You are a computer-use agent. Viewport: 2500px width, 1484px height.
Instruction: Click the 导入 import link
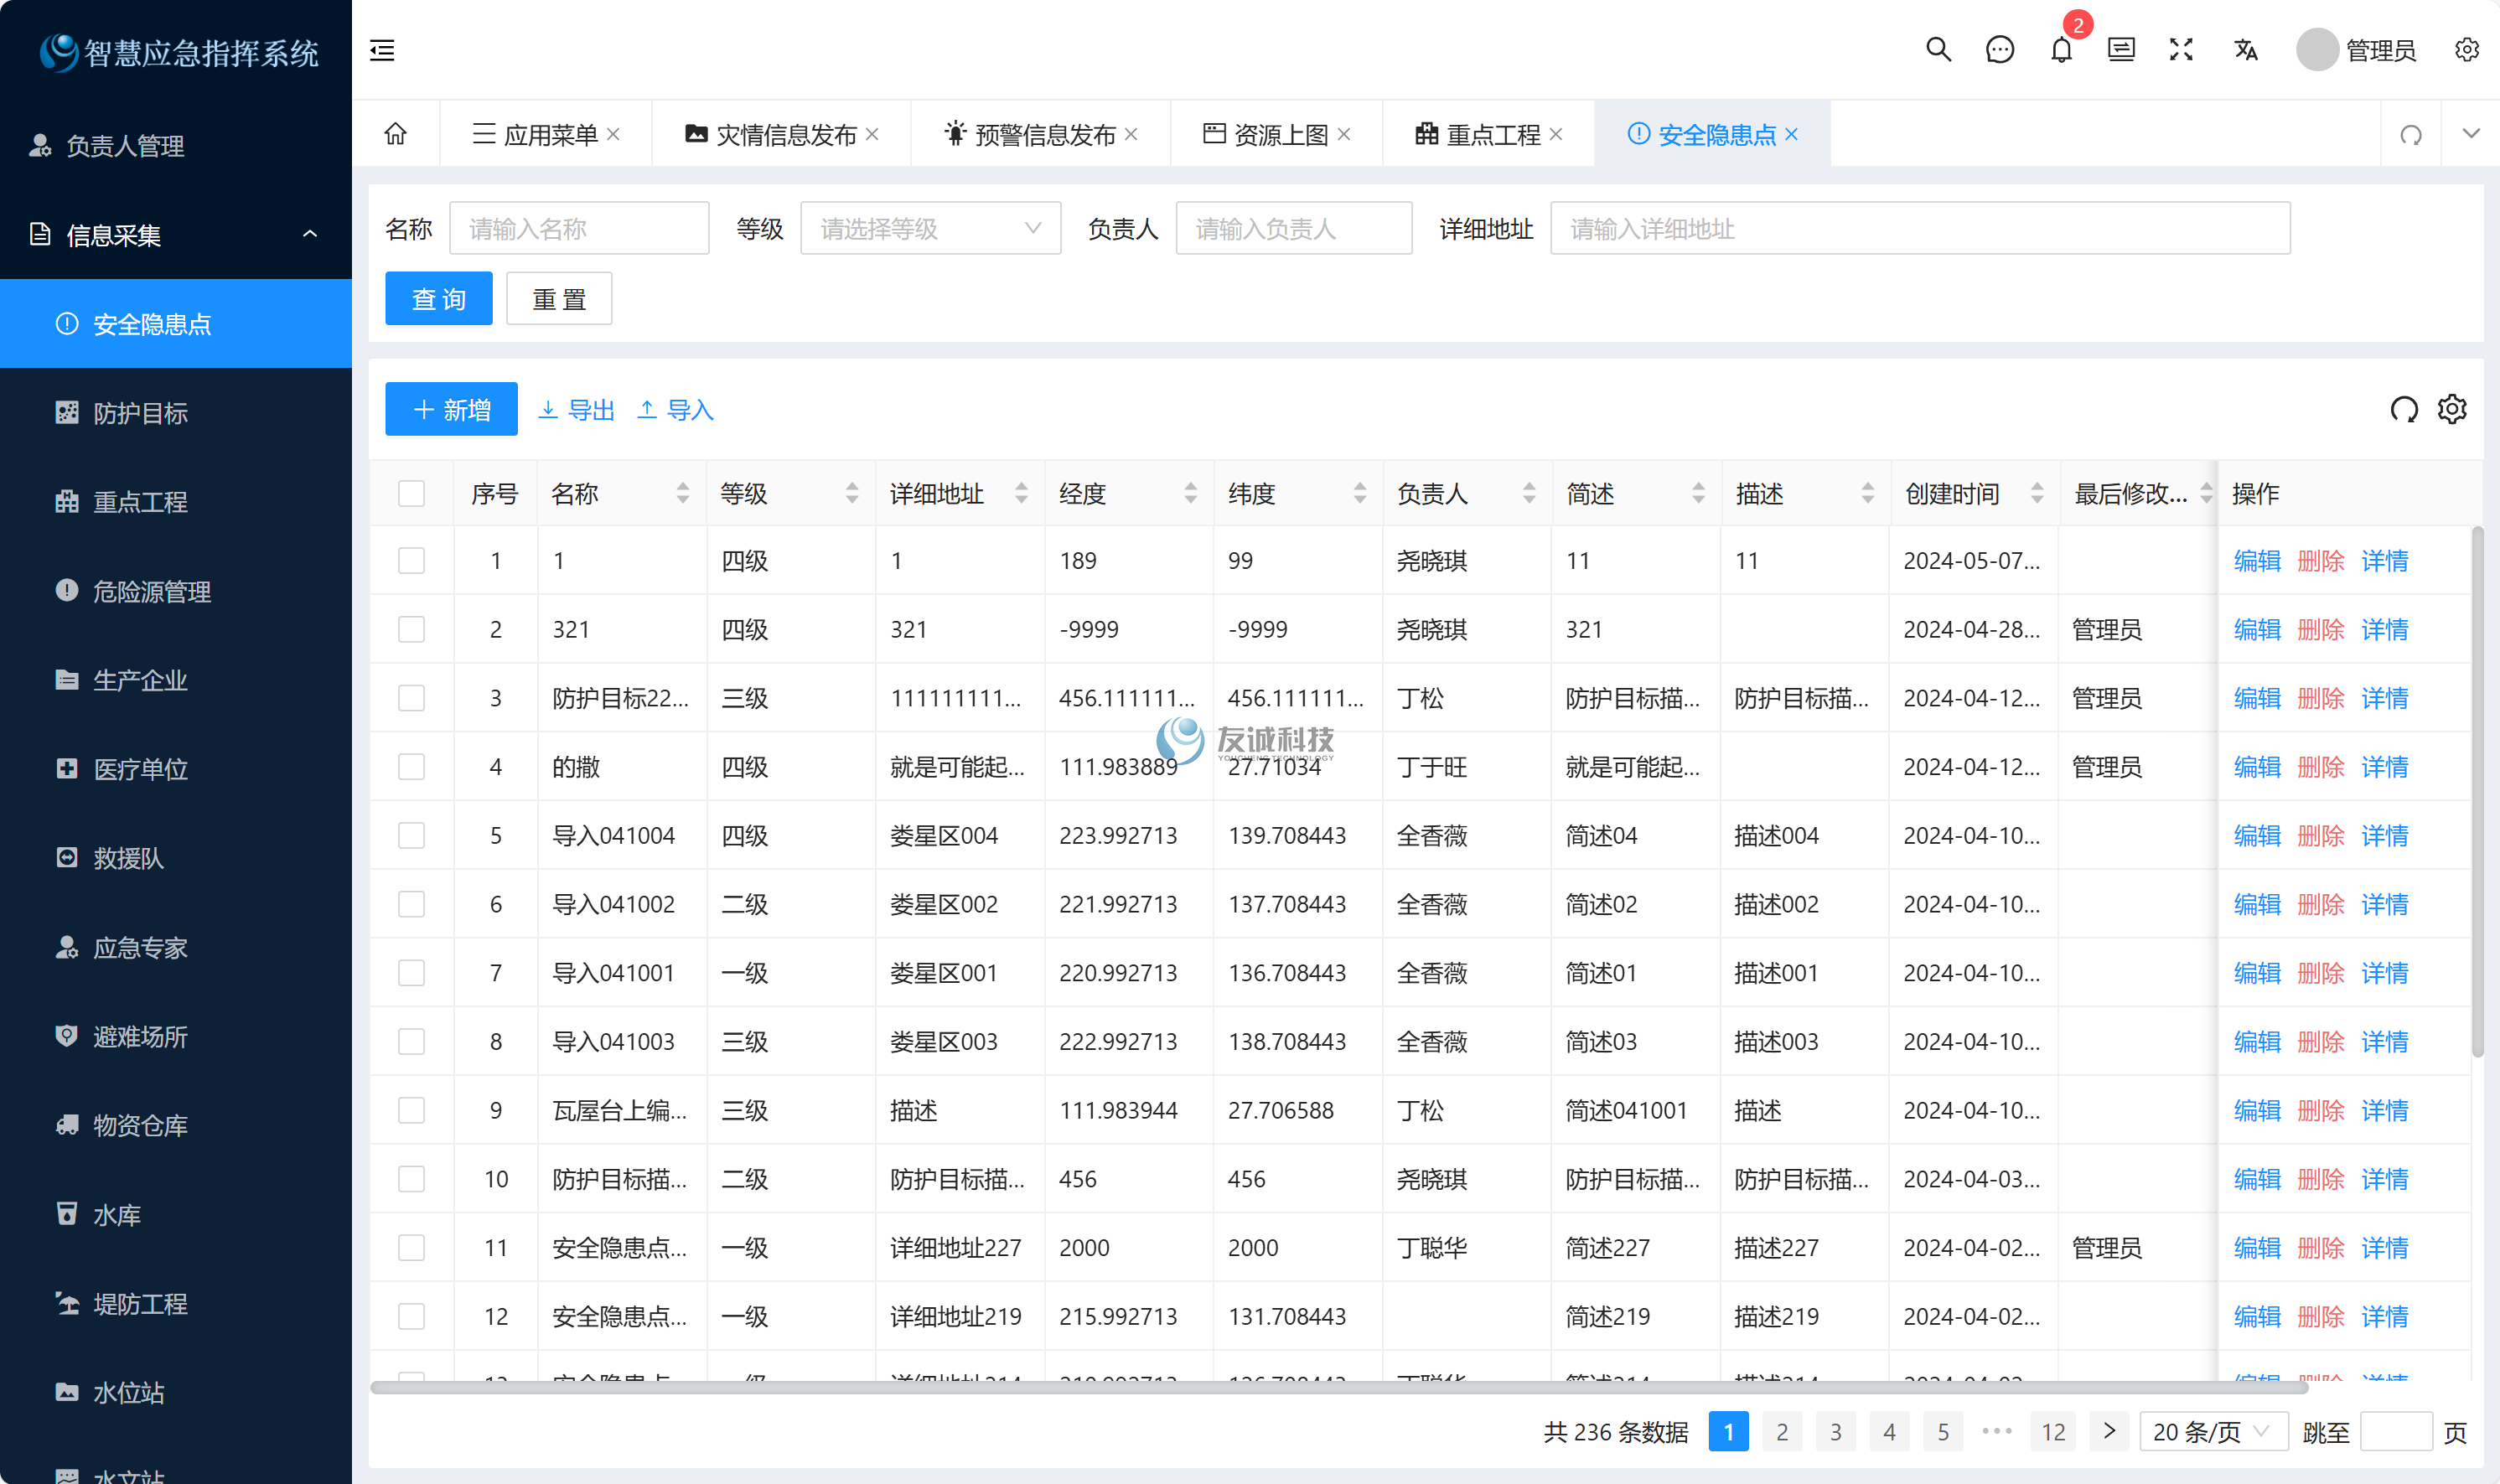[675, 410]
